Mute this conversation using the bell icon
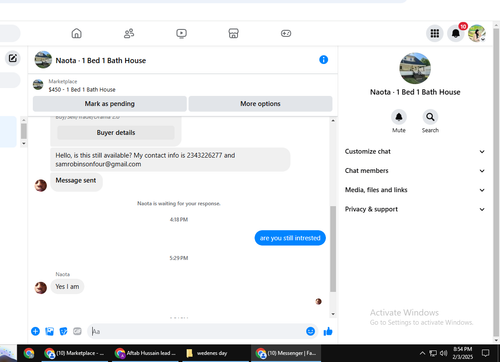 (x=399, y=117)
